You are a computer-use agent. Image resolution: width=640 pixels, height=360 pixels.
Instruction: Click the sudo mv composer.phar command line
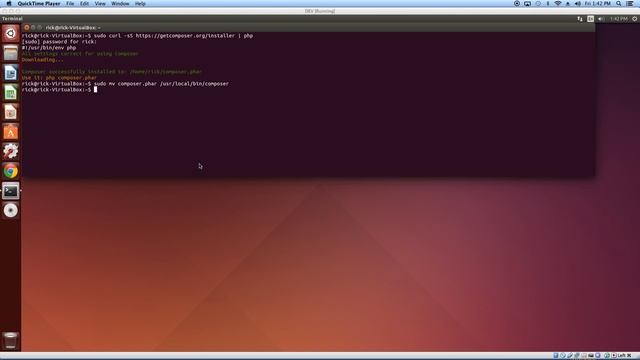(x=125, y=84)
